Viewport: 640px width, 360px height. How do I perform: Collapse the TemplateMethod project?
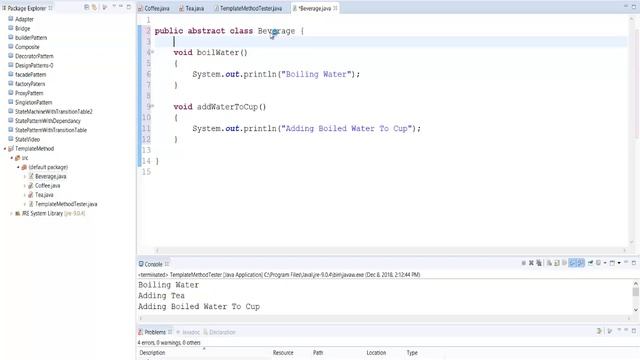[x=5, y=149]
